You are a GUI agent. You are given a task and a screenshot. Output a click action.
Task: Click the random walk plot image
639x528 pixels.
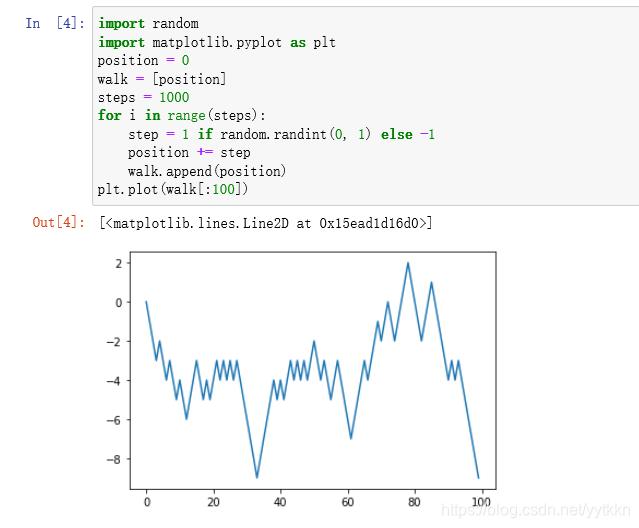click(301, 379)
